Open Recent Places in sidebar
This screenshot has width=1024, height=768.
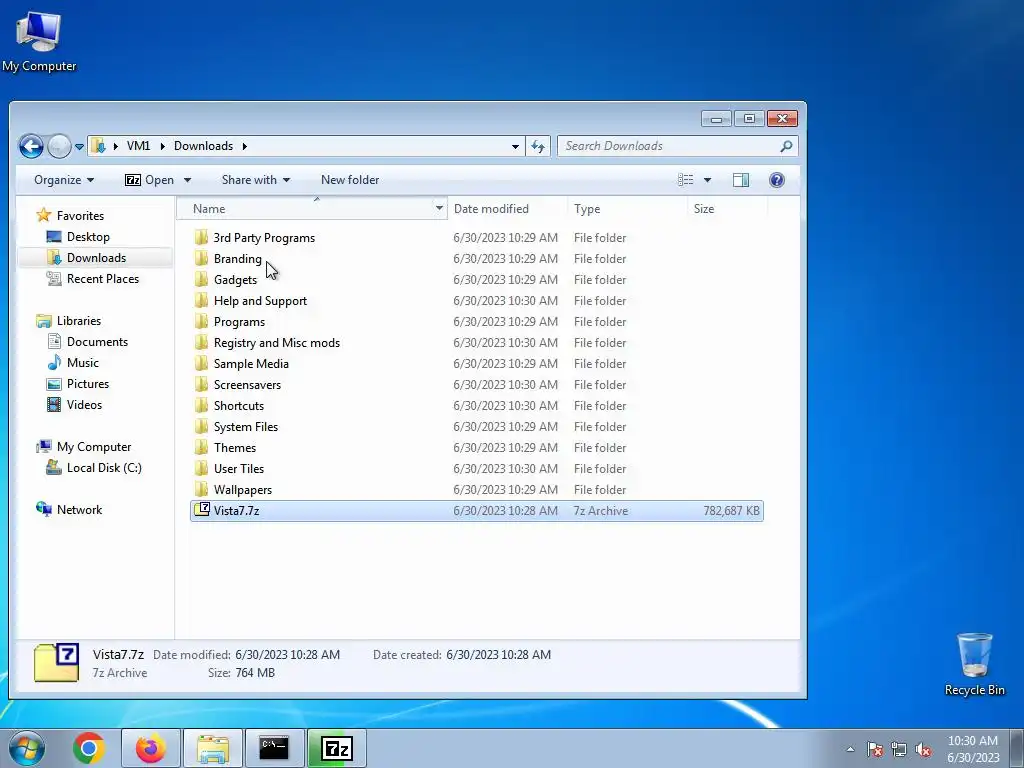click(92, 279)
